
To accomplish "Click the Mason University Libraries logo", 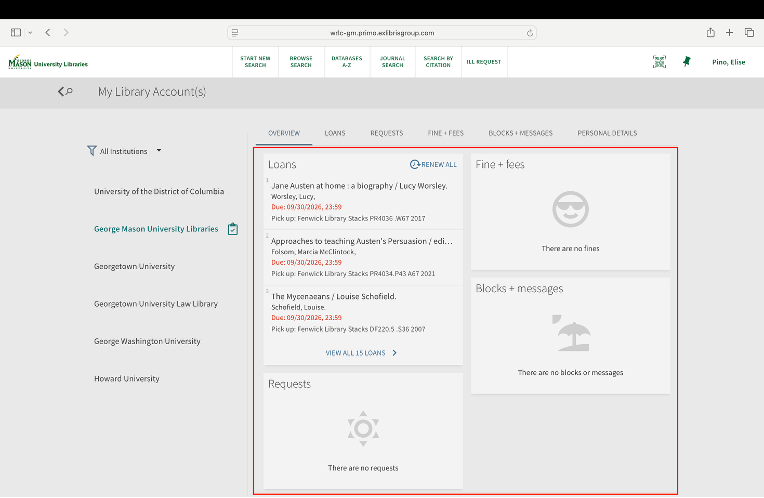I will 48,62.
